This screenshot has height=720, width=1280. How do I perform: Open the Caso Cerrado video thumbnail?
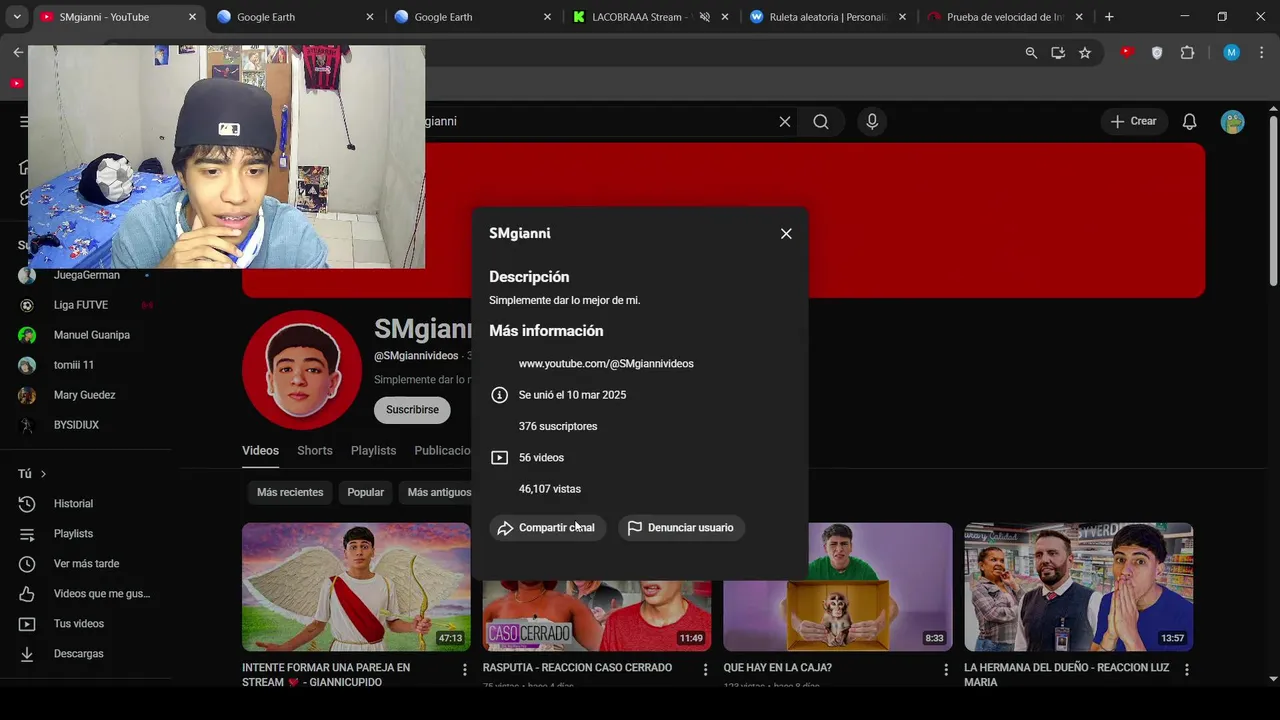[x=597, y=615]
